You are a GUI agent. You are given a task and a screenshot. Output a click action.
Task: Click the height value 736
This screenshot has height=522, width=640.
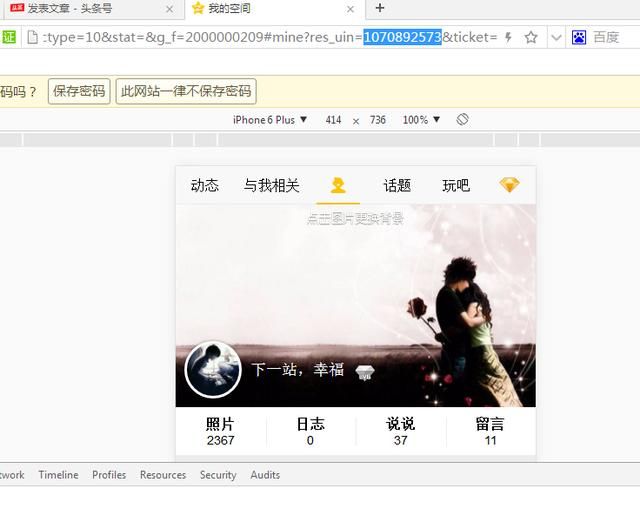(378, 120)
